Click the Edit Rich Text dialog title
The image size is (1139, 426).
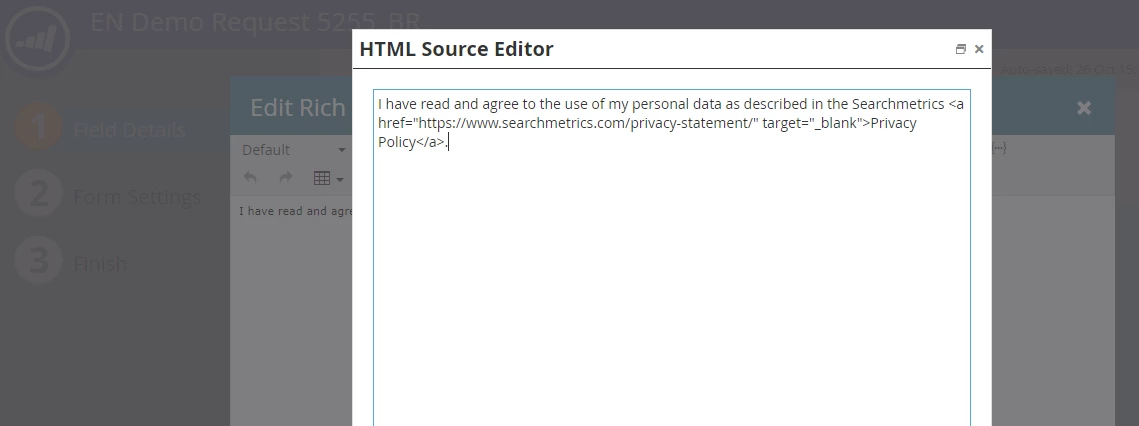[x=298, y=108]
